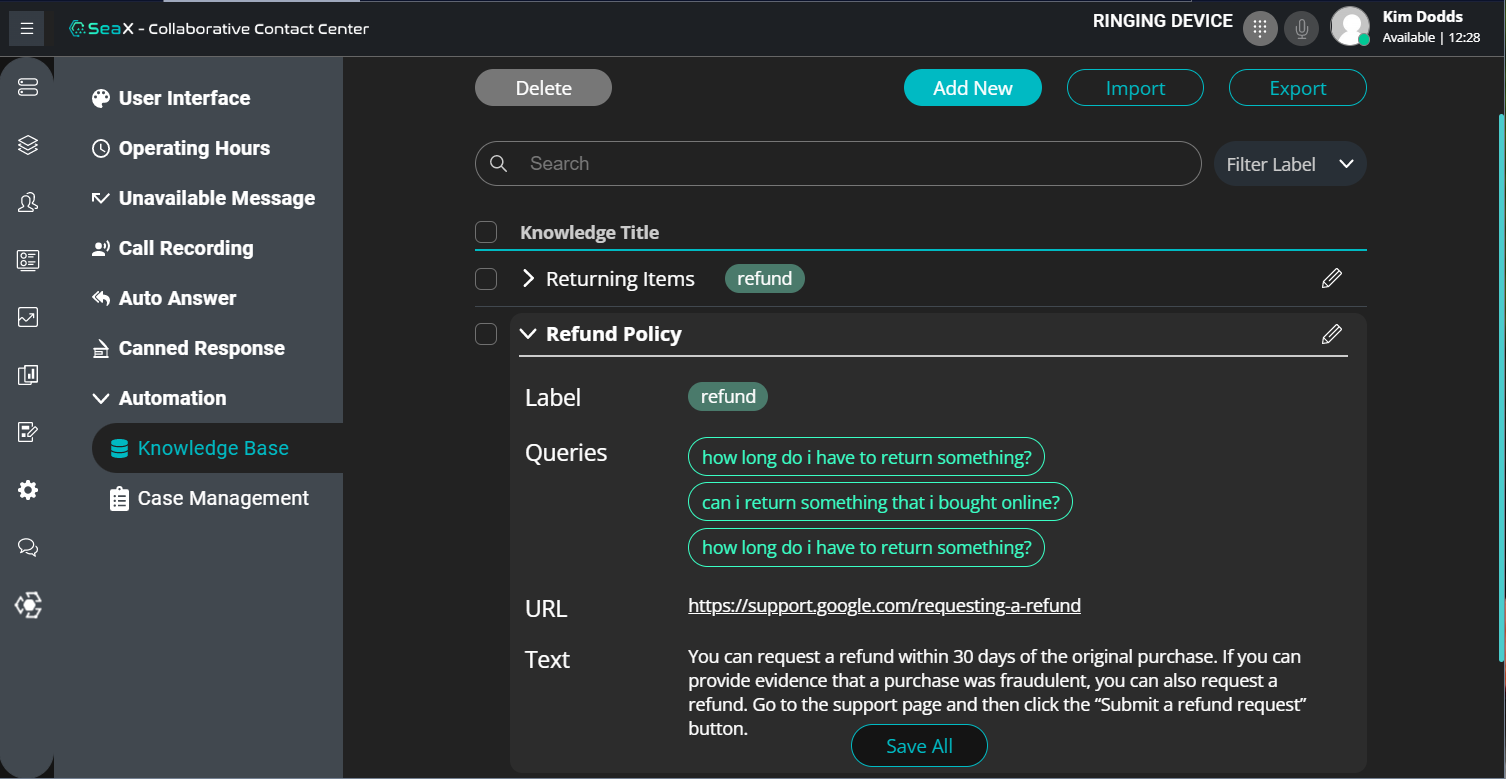Check the Refund Policy checkbox
This screenshot has width=1506, height=779.
(486, 334)
